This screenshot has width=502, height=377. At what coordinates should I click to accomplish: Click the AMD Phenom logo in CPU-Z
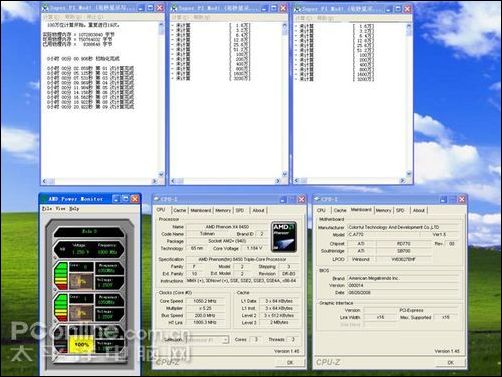pos(284,236)
